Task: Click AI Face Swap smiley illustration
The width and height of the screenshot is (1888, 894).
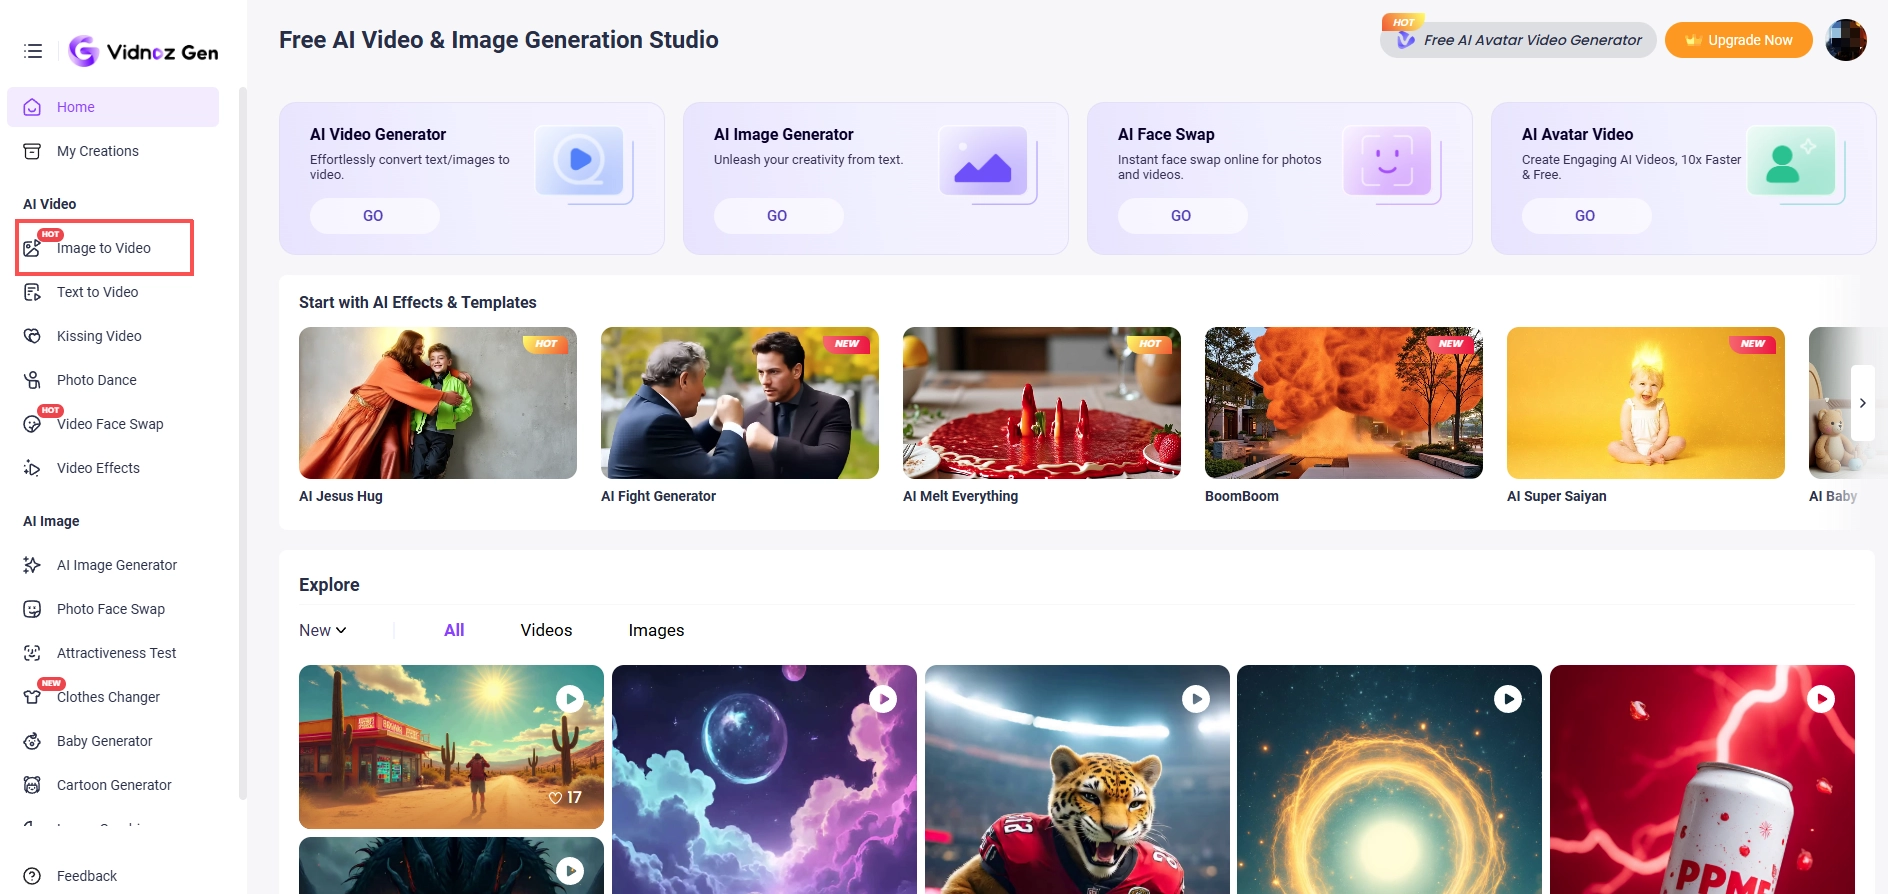Action: [x=1390, y=163]
